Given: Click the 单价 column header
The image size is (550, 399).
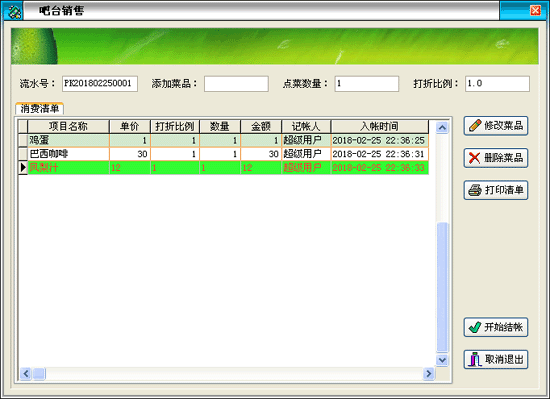Looking at the screenshot, I should pyautogui.click(x=130, y=126).
